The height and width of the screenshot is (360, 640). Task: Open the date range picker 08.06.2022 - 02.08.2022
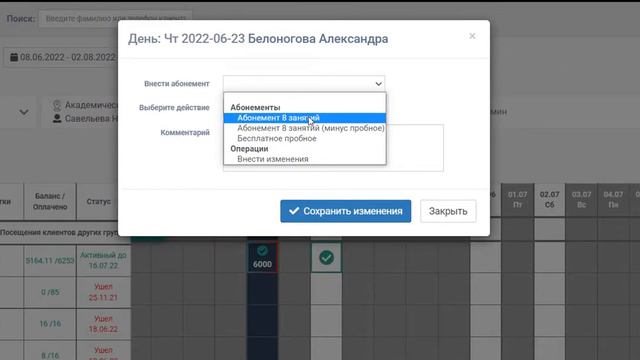[x=62, y=57]
